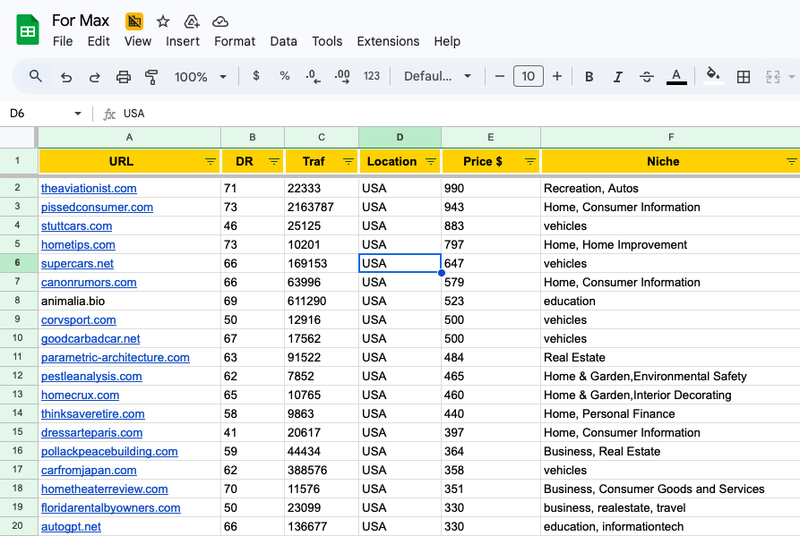Star this spreadsheet document
This screenshot has height=536, width=800.
[x=163, y=21]
